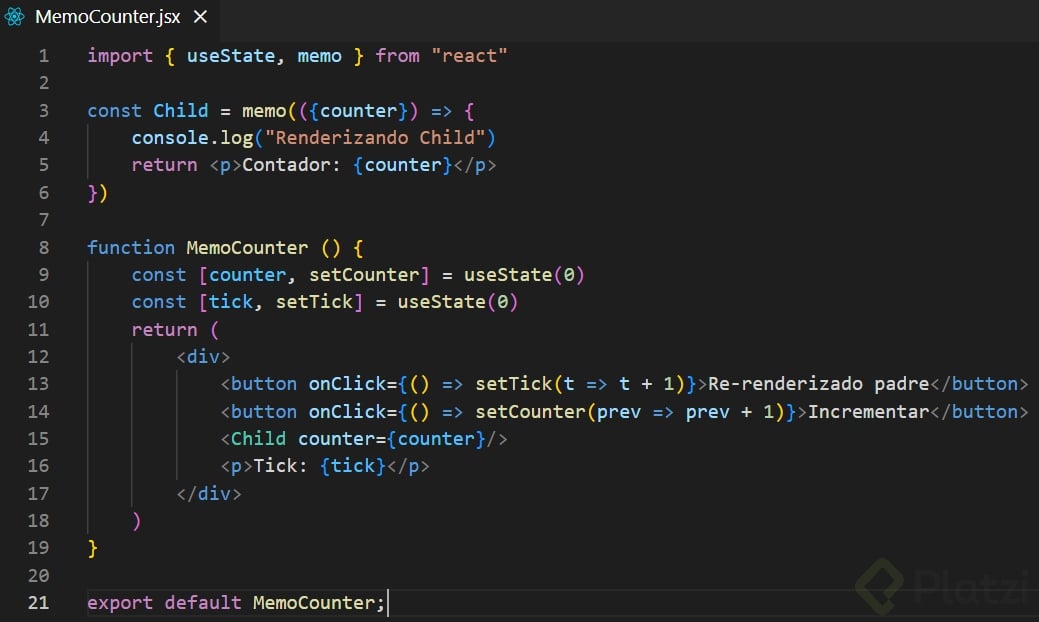Click 'function' keyword on line 8
Image resolution: width=1039 pixels, height=622 pixels.
pyautogui.click(x=131, y=248)
